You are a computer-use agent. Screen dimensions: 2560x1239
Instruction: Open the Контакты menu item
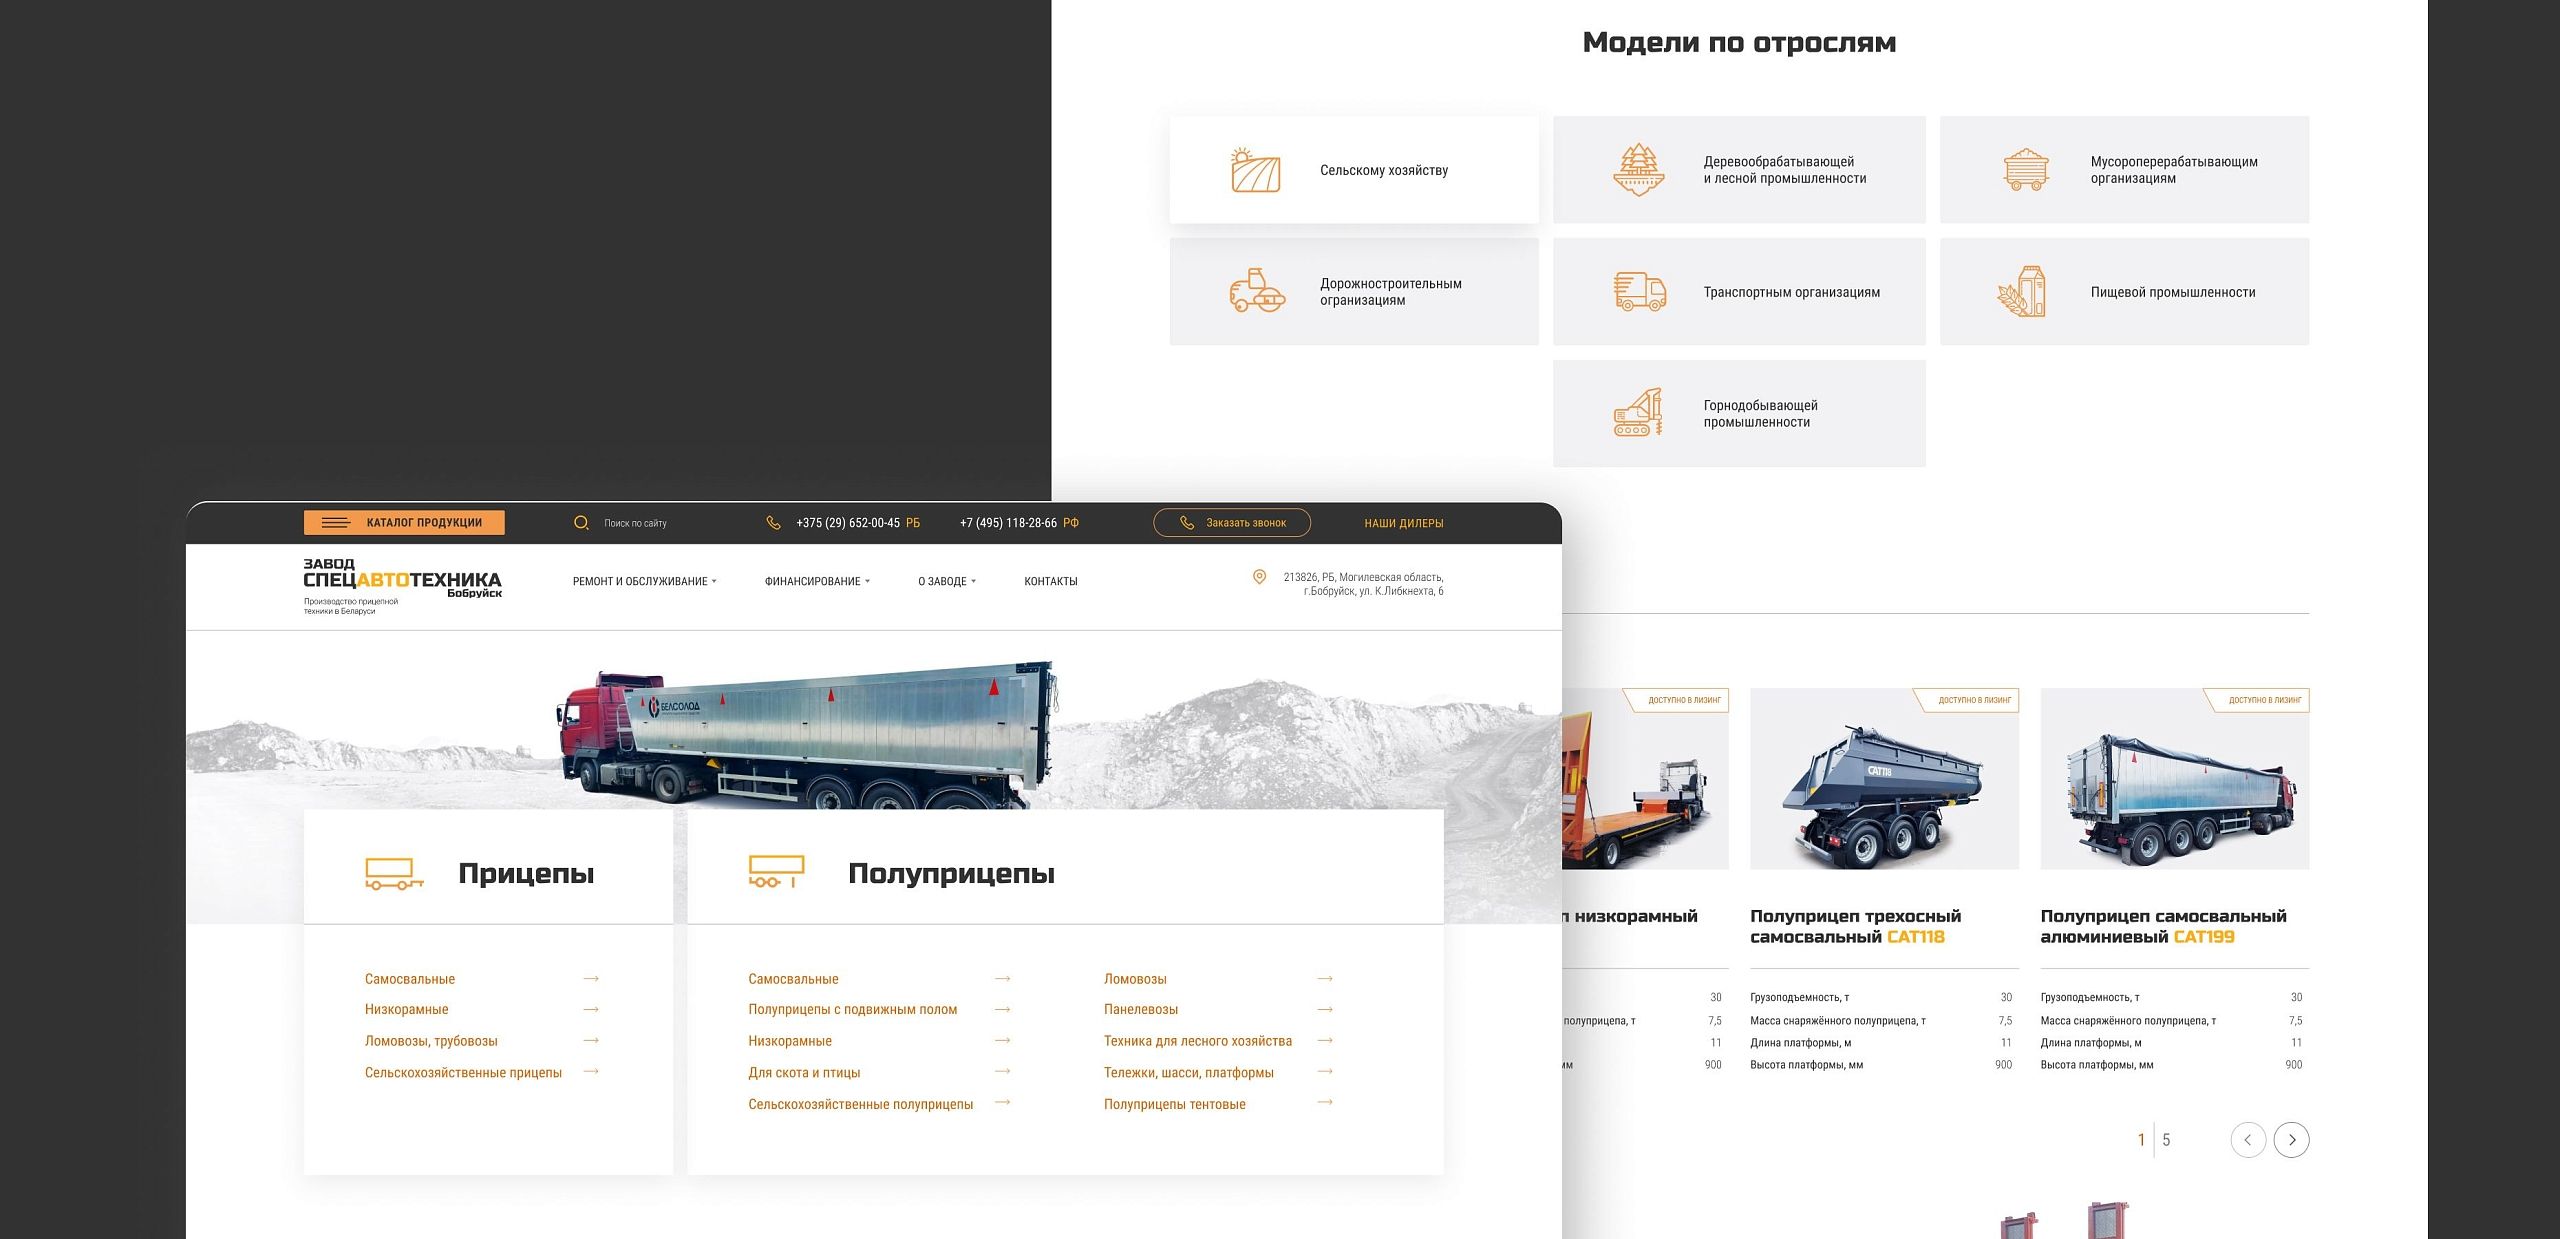tap(1050, 581)
